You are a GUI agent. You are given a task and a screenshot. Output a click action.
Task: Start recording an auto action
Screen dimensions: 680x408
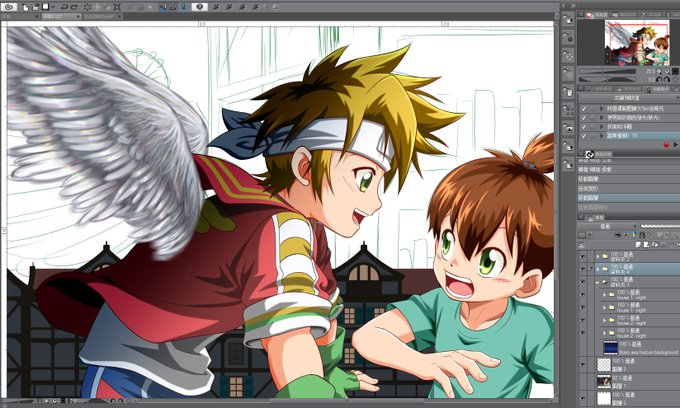pos(666,145)
